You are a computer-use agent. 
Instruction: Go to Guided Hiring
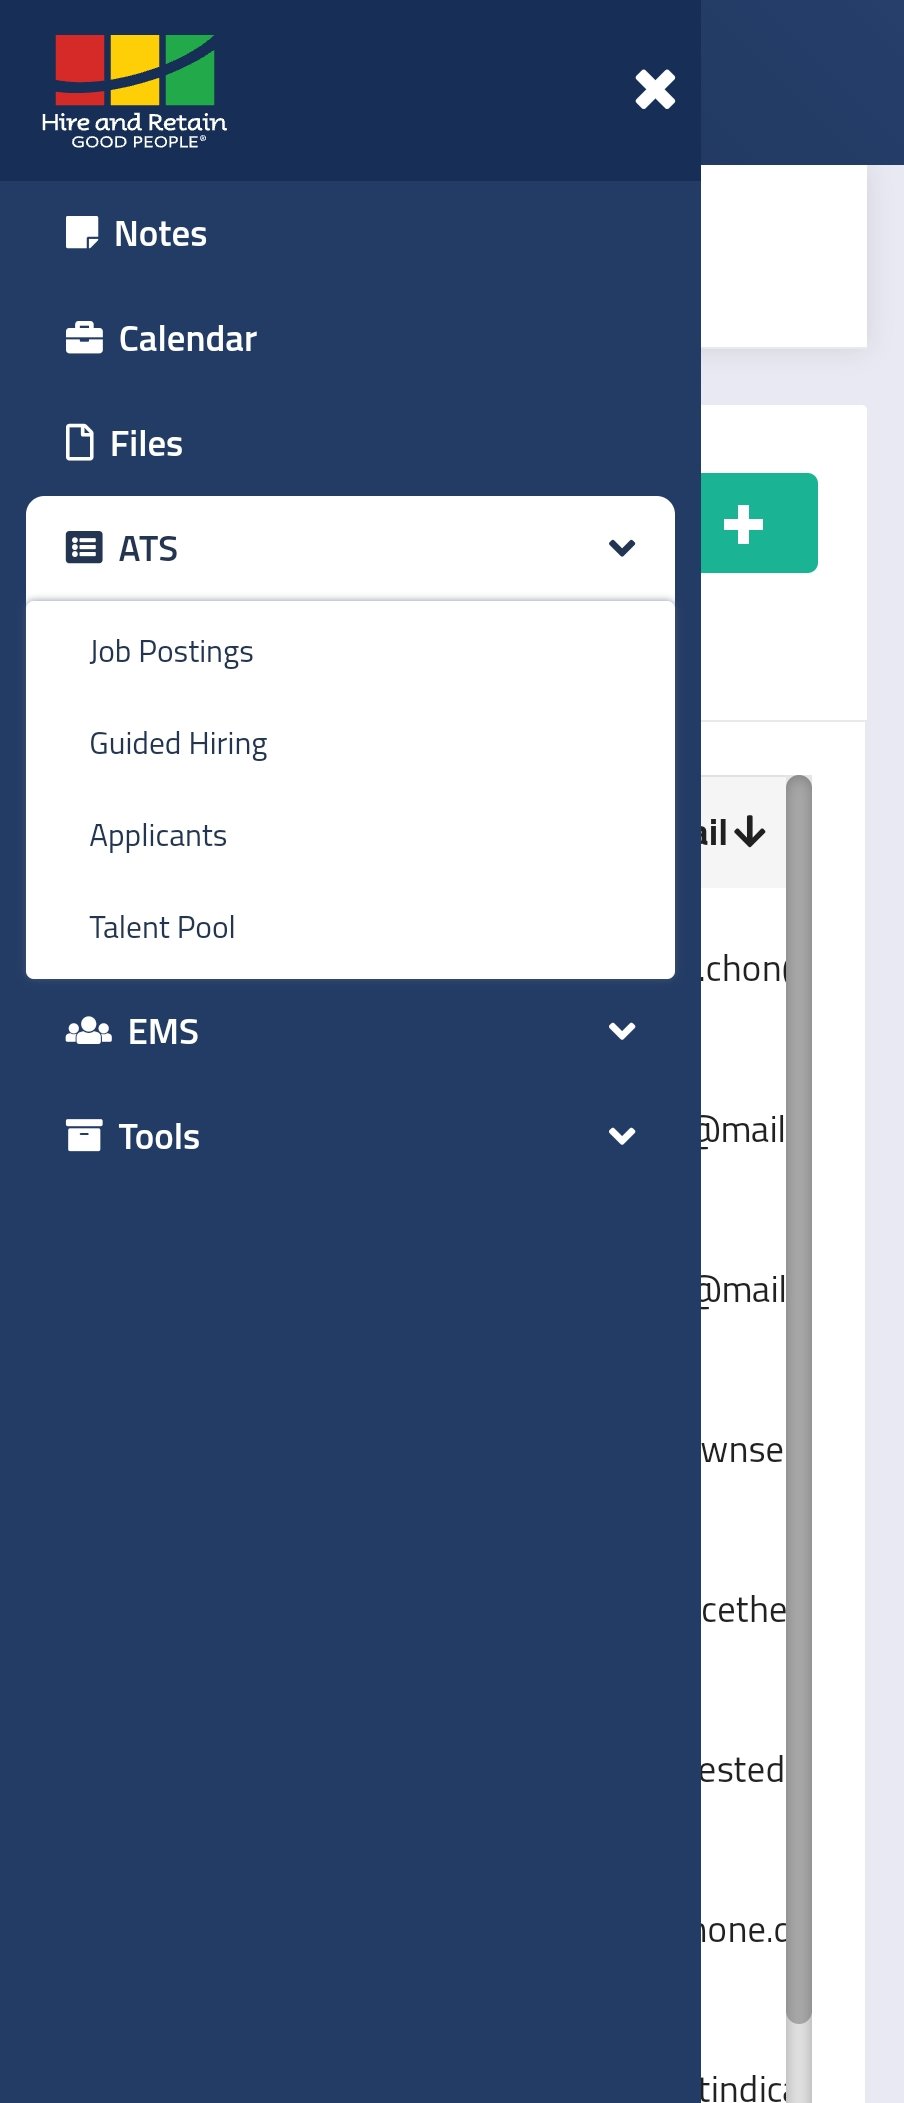pyautogui.click(x=178, y=744)
